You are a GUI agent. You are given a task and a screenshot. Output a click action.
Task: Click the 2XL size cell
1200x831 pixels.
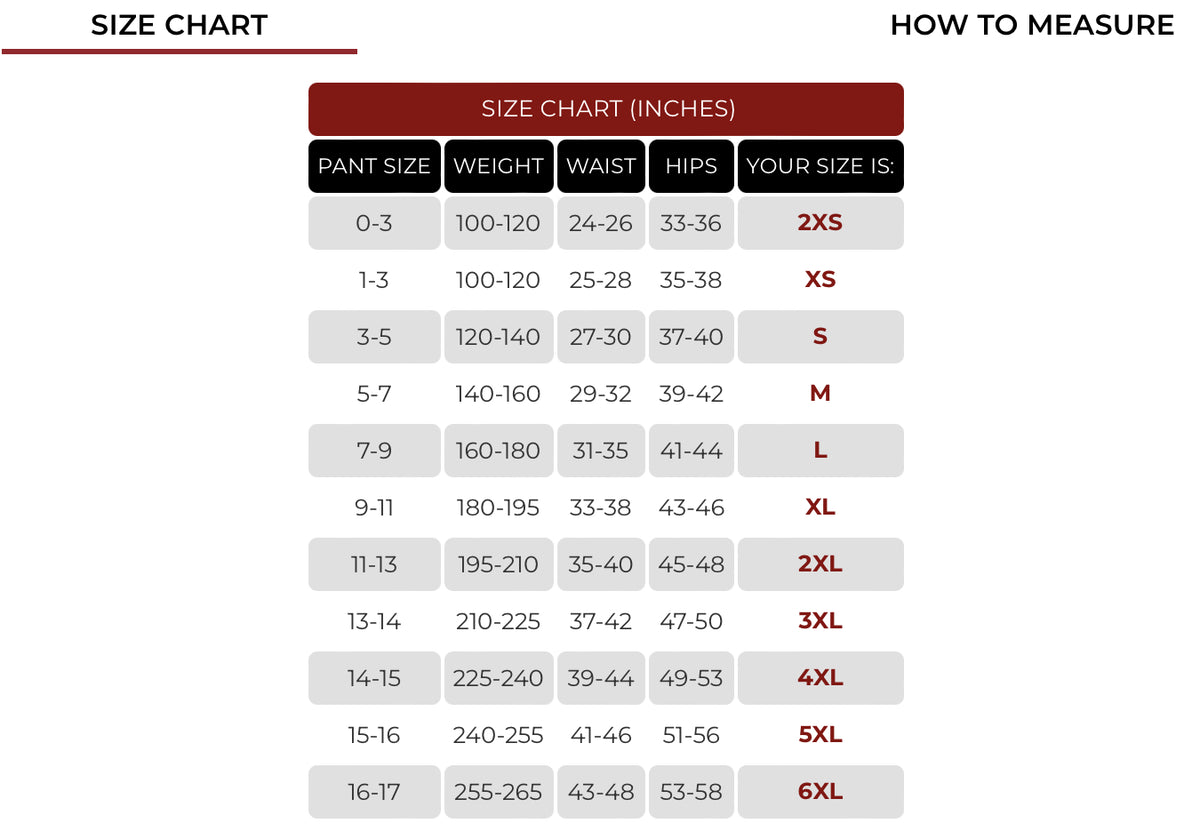tap(820, 565)
